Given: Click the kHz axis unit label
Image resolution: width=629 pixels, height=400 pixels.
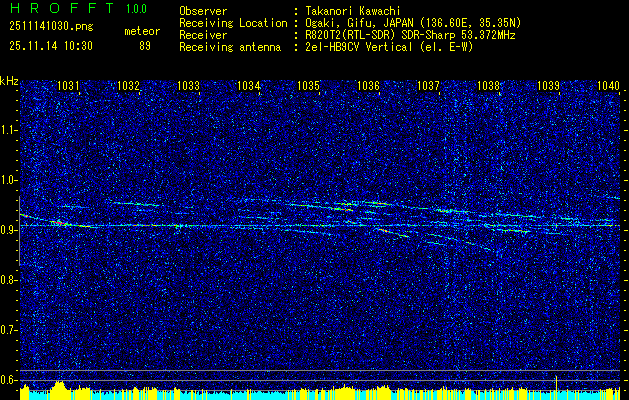Looking at the screenshot, I should pyautogui.click(x=9, y=81).
